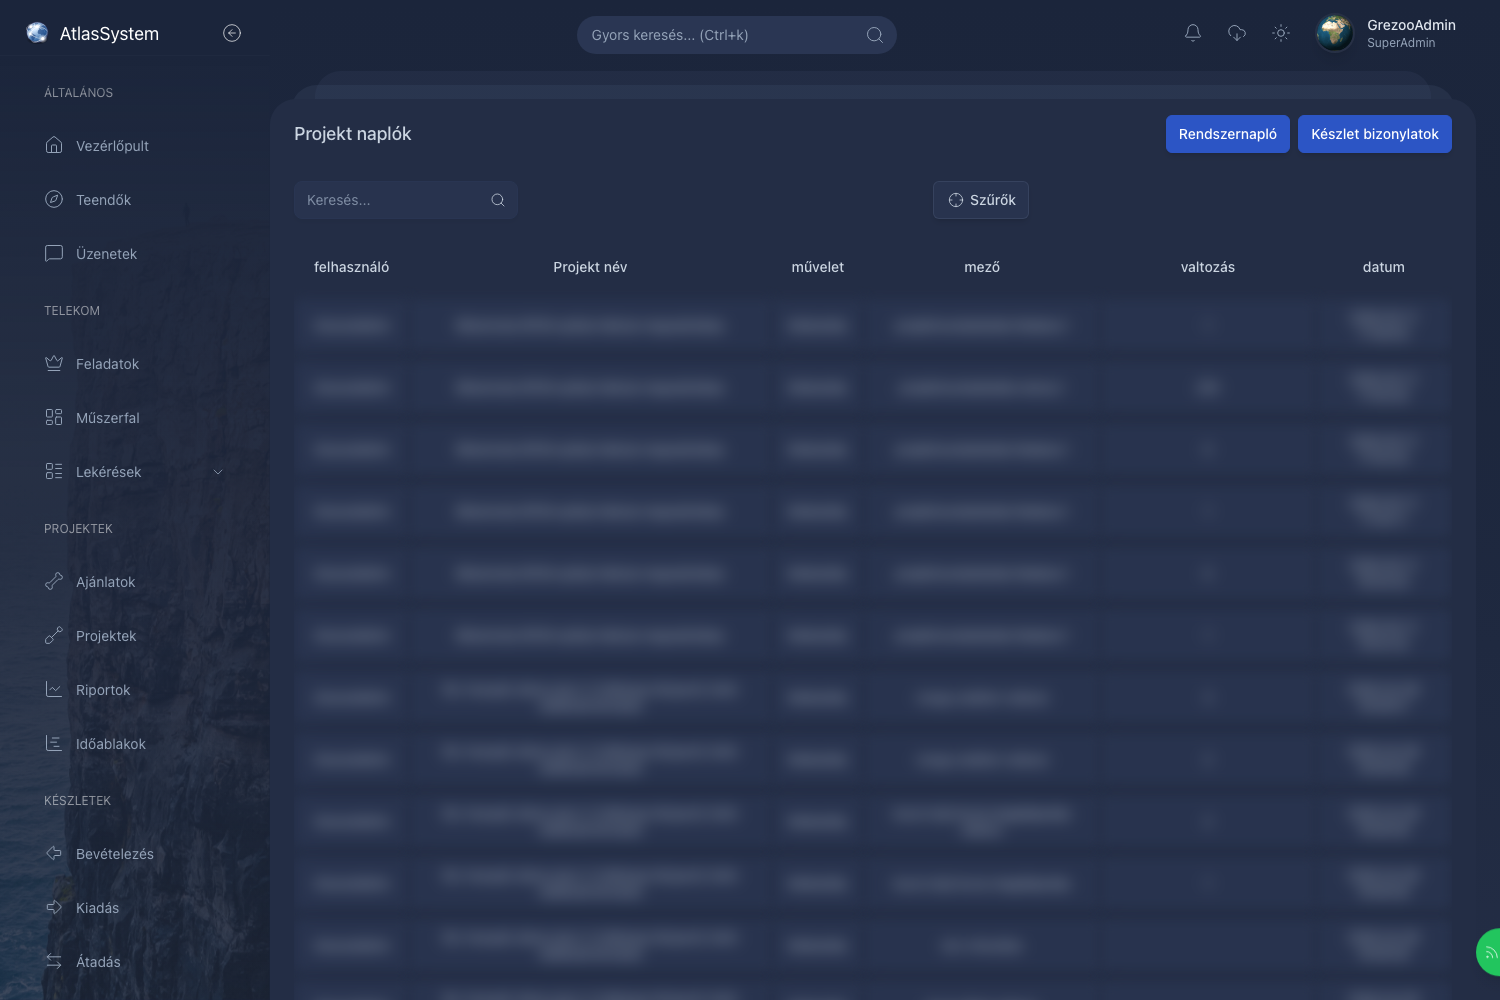The image size is (1500, 1000).
Task: Click the green feed button at the screen edge
Action: coord(1488,952)
